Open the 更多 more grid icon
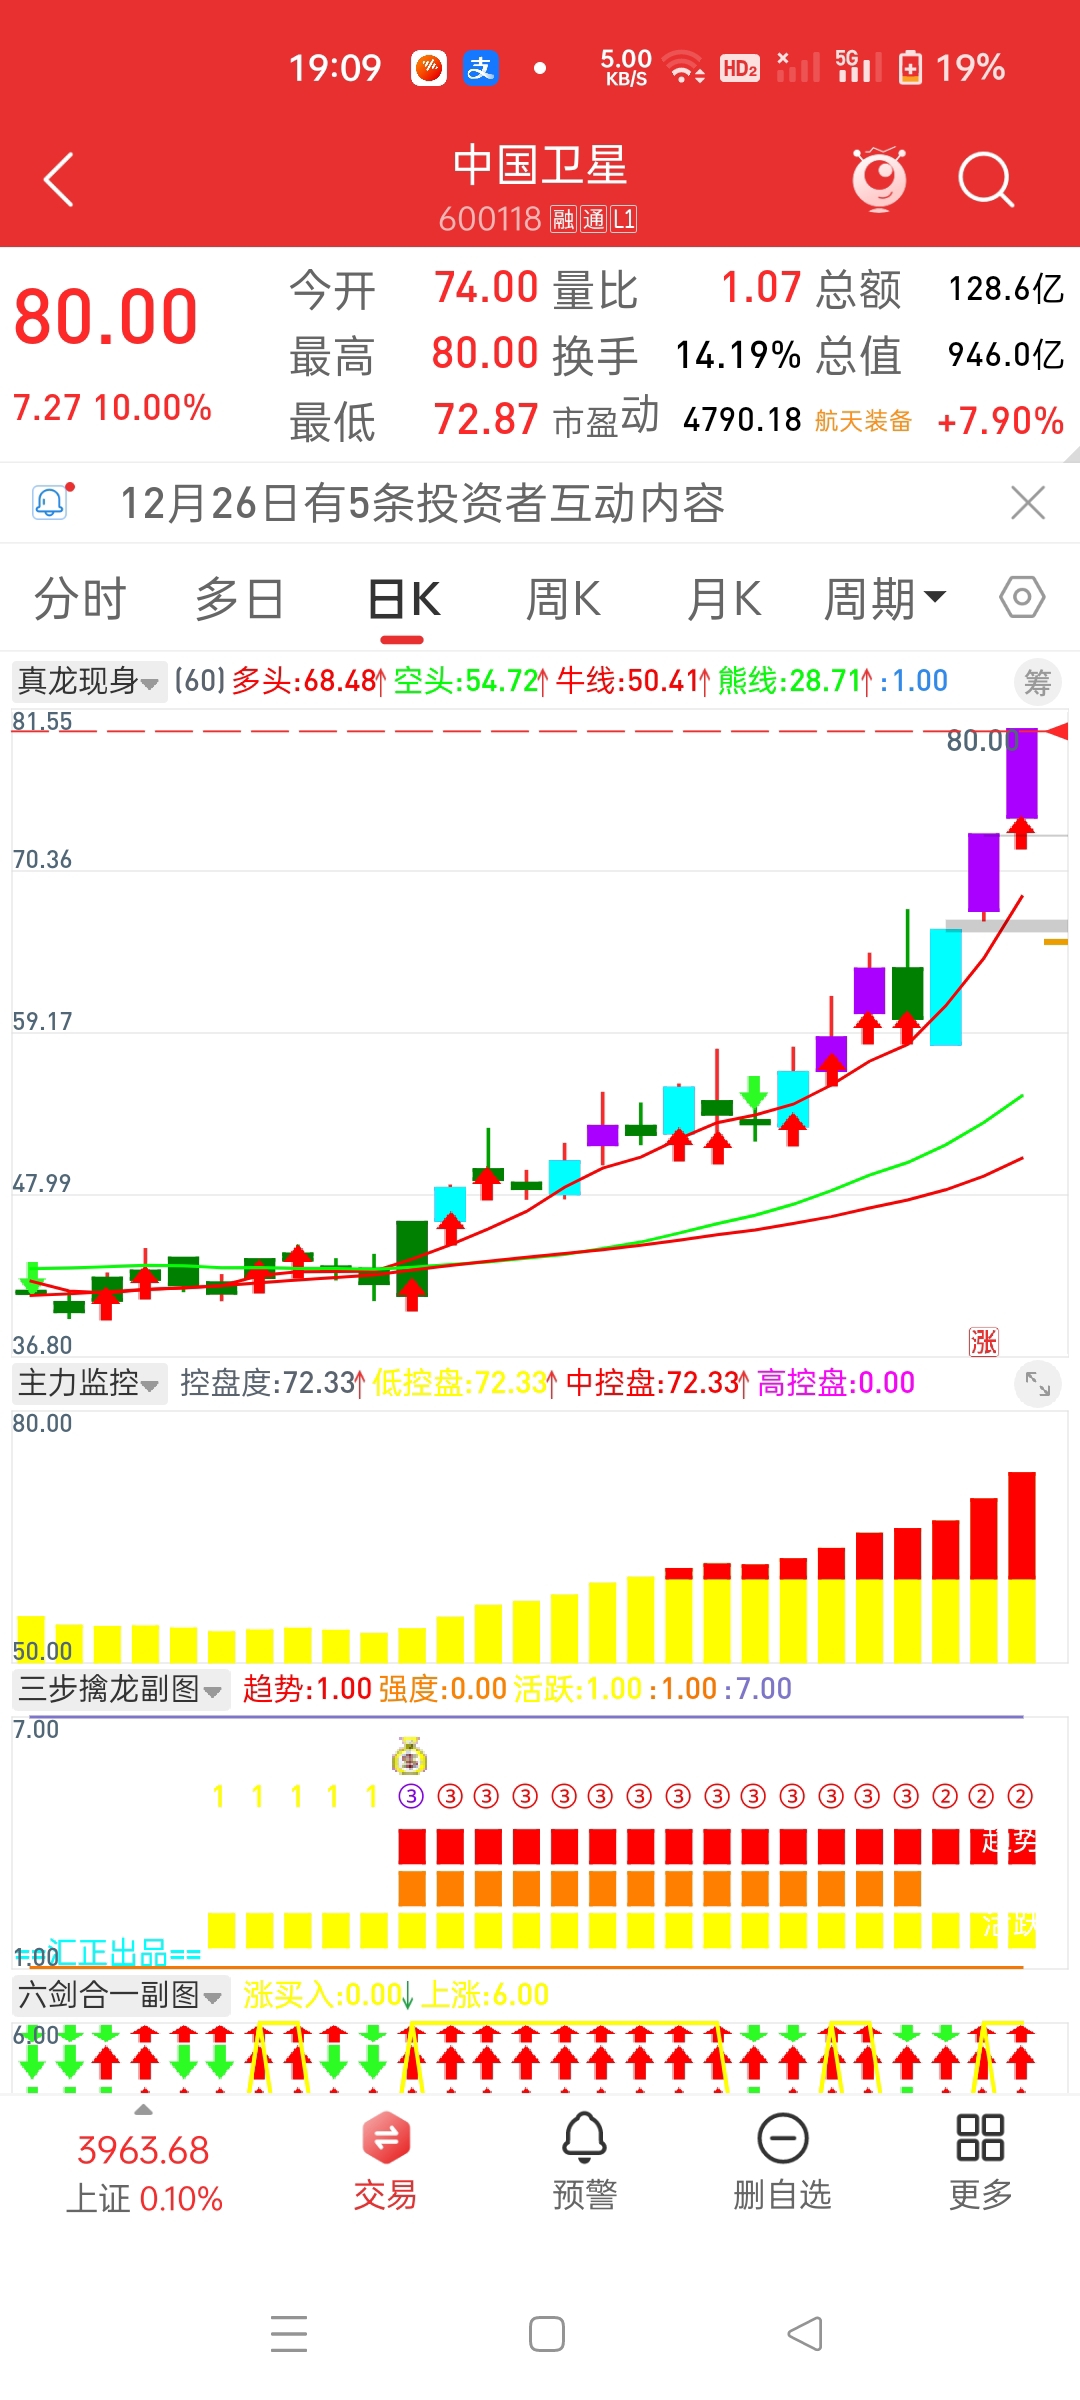This screenshot has width=1080, height=2400. pyautogui.click(x=980, y=2162)
